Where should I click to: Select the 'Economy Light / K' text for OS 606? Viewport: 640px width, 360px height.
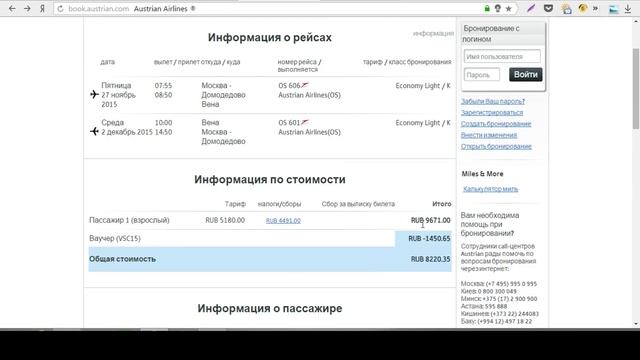click(422, 86)
